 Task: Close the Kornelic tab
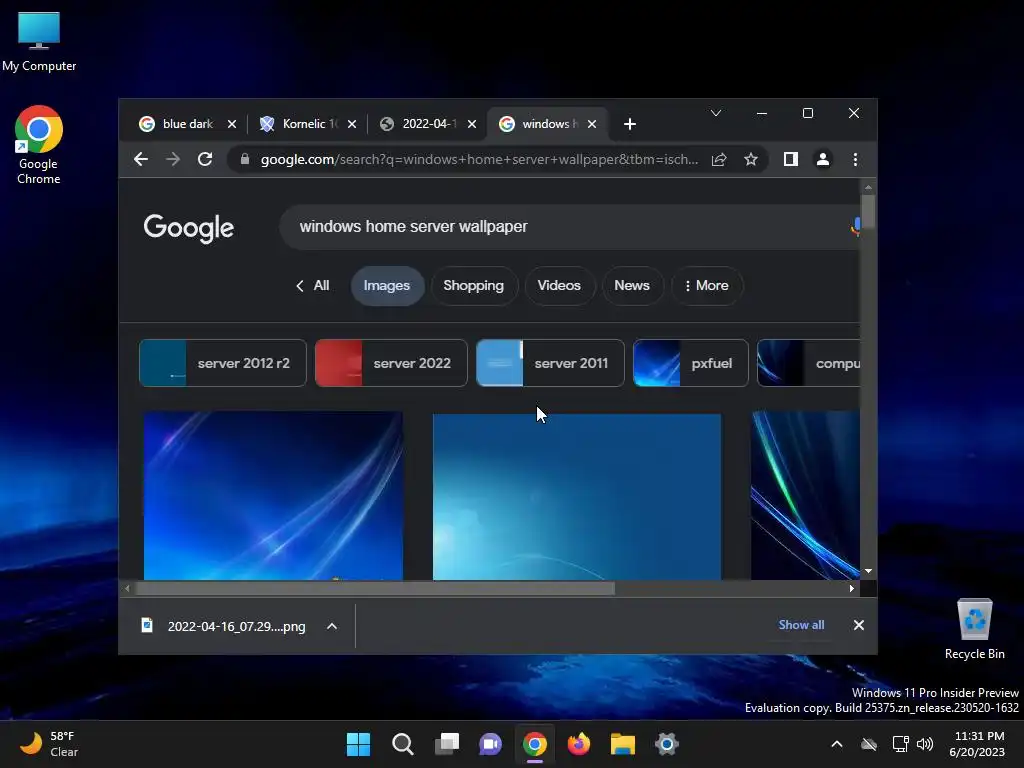tap(352, 124)
